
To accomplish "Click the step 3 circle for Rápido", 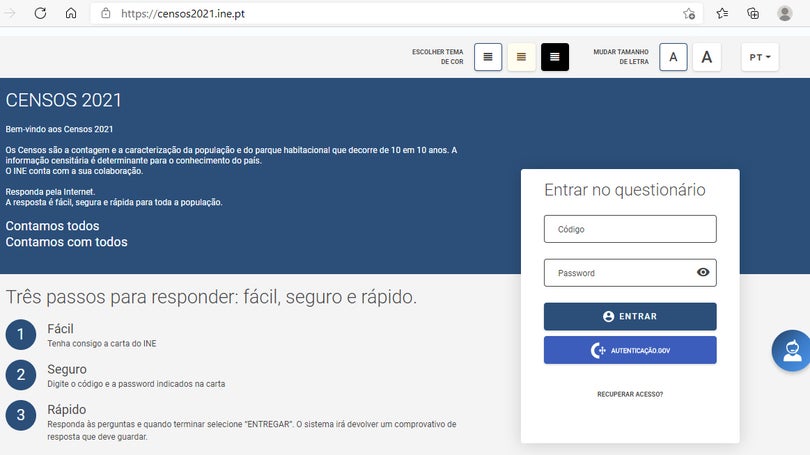I will [21, 415].
